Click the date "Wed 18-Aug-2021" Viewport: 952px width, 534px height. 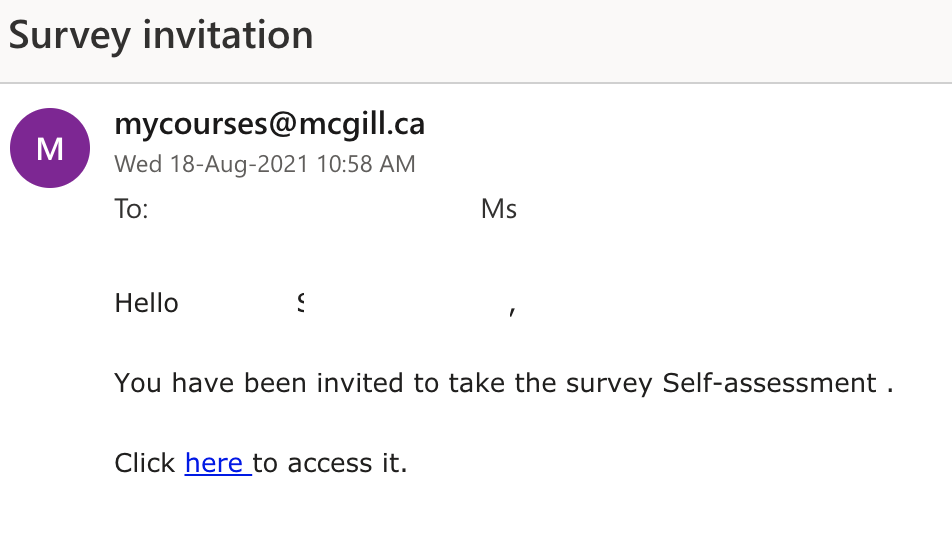(212, 164)
